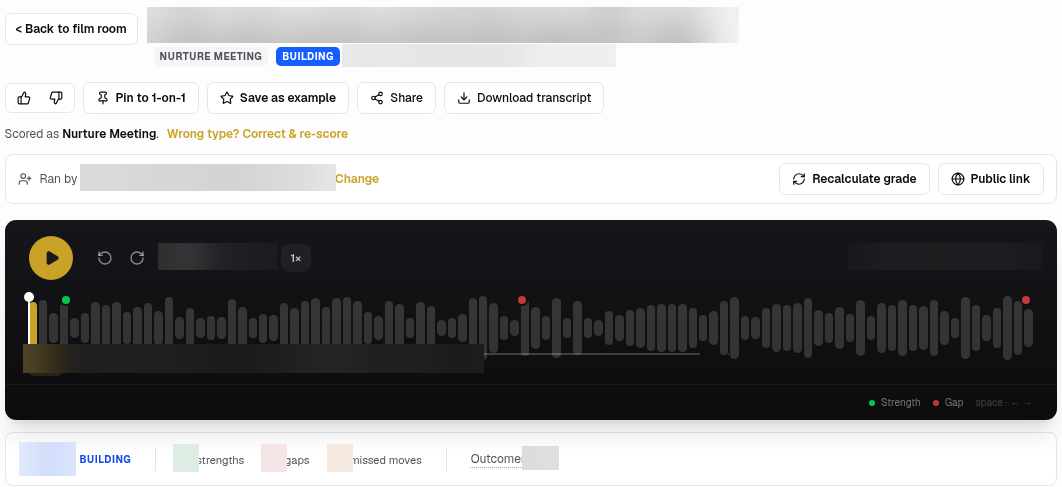This screenshot has height=487, width=1062.
Task: Click the thumbs up icon
Action: click(24, 98)
